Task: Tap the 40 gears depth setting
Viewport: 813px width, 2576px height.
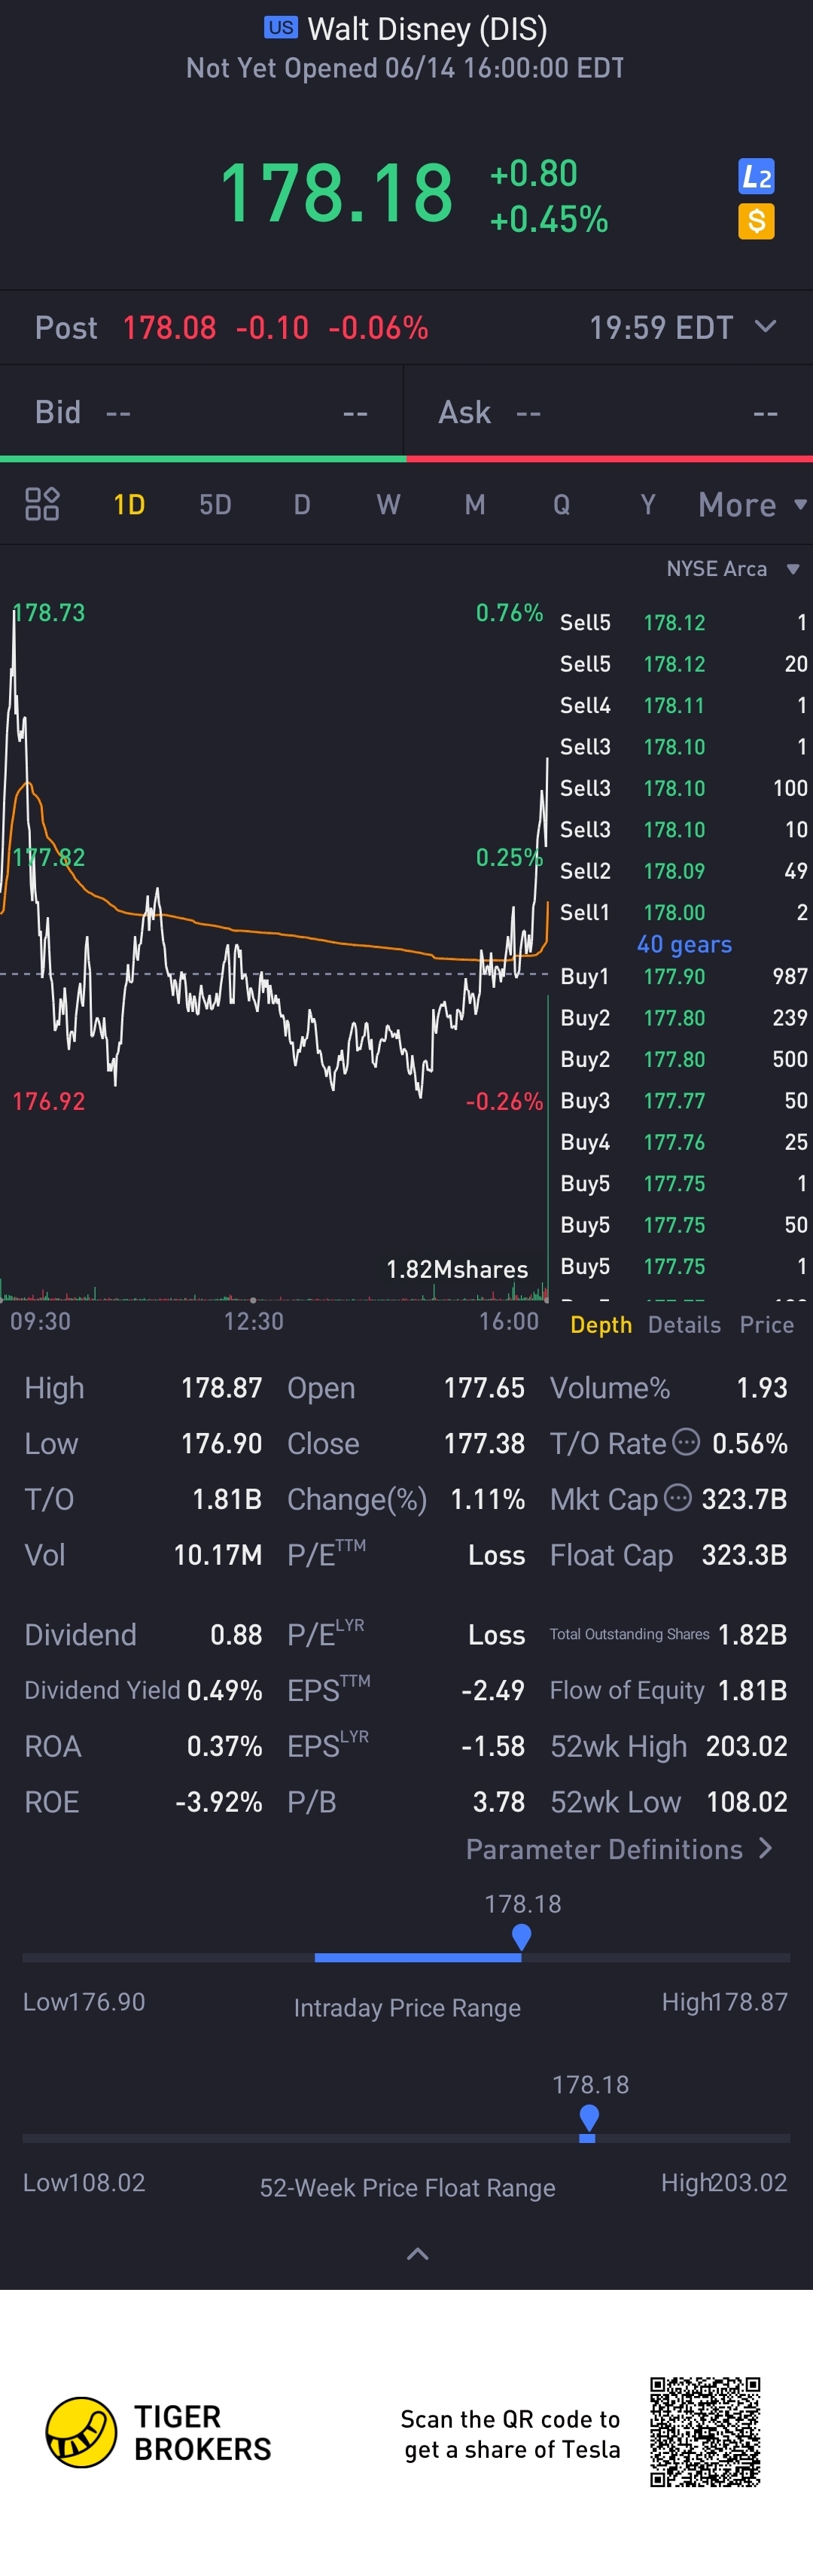Action: [684, 944]
